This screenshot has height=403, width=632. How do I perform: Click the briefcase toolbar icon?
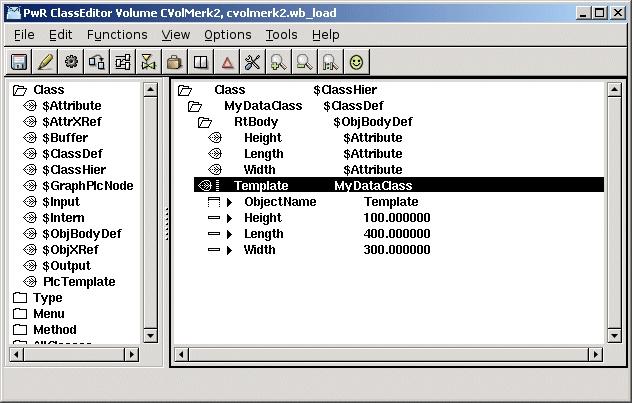[175, 62]
